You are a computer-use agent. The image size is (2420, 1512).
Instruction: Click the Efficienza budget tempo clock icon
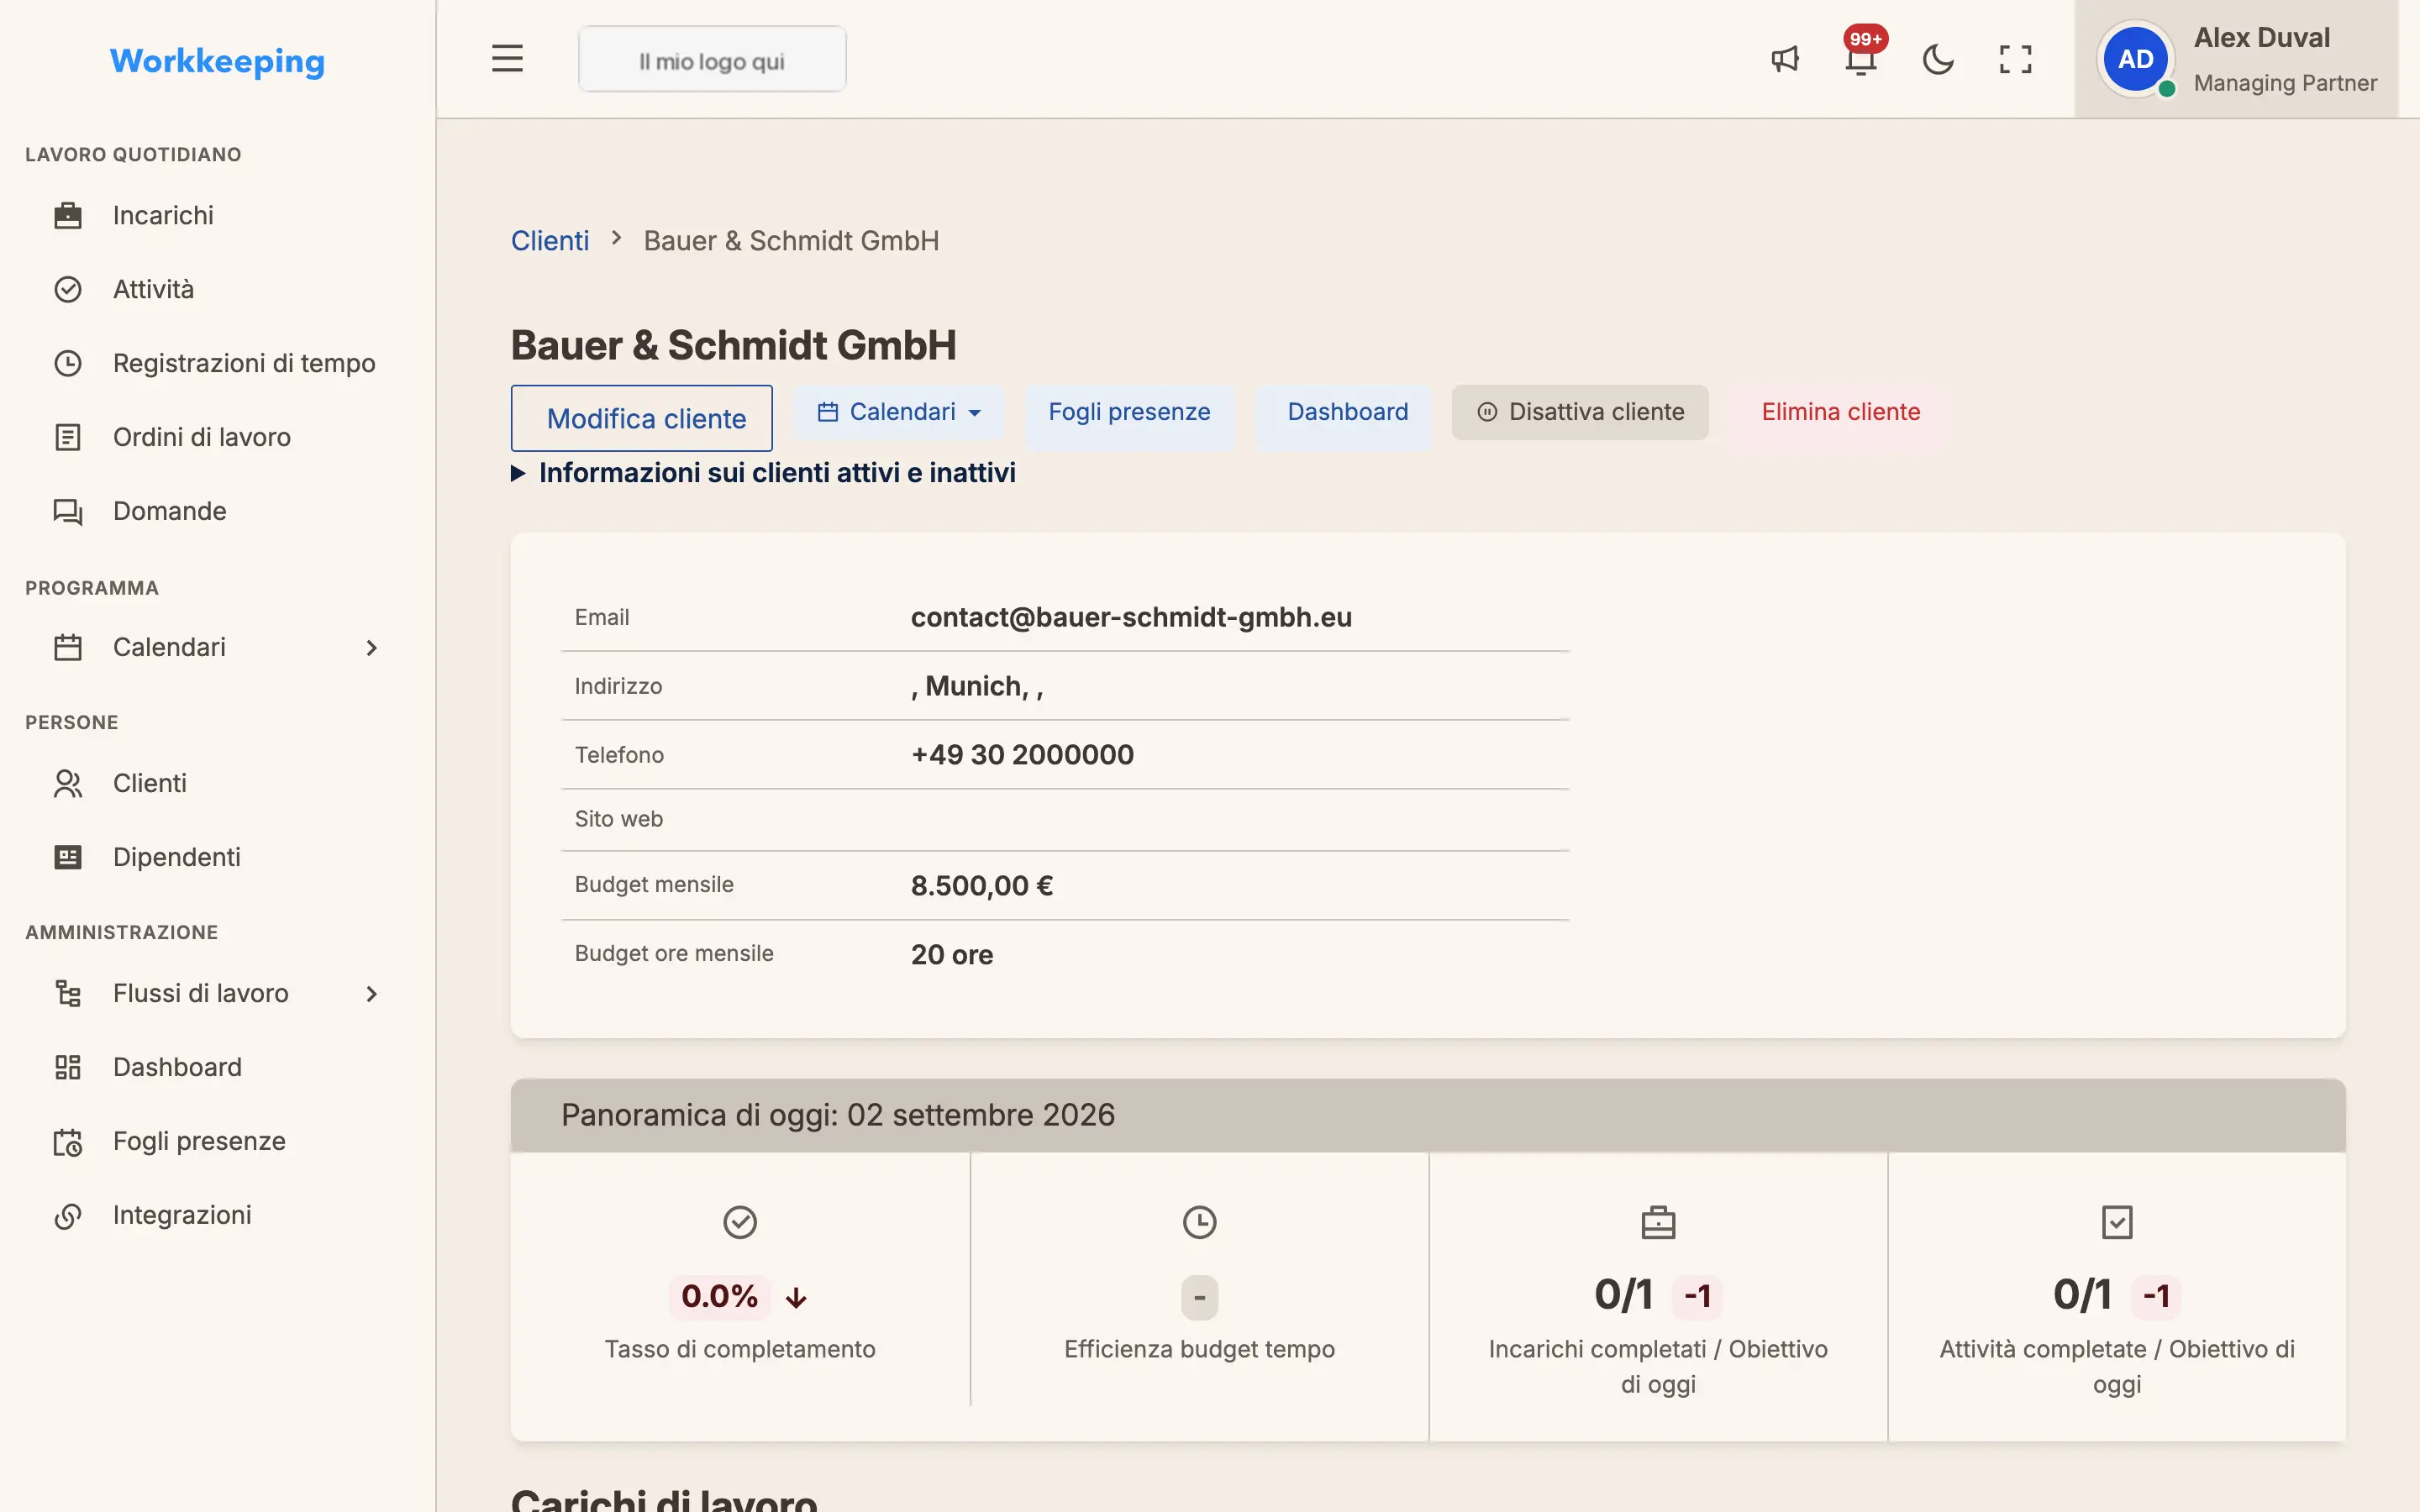point(1199,1222)
